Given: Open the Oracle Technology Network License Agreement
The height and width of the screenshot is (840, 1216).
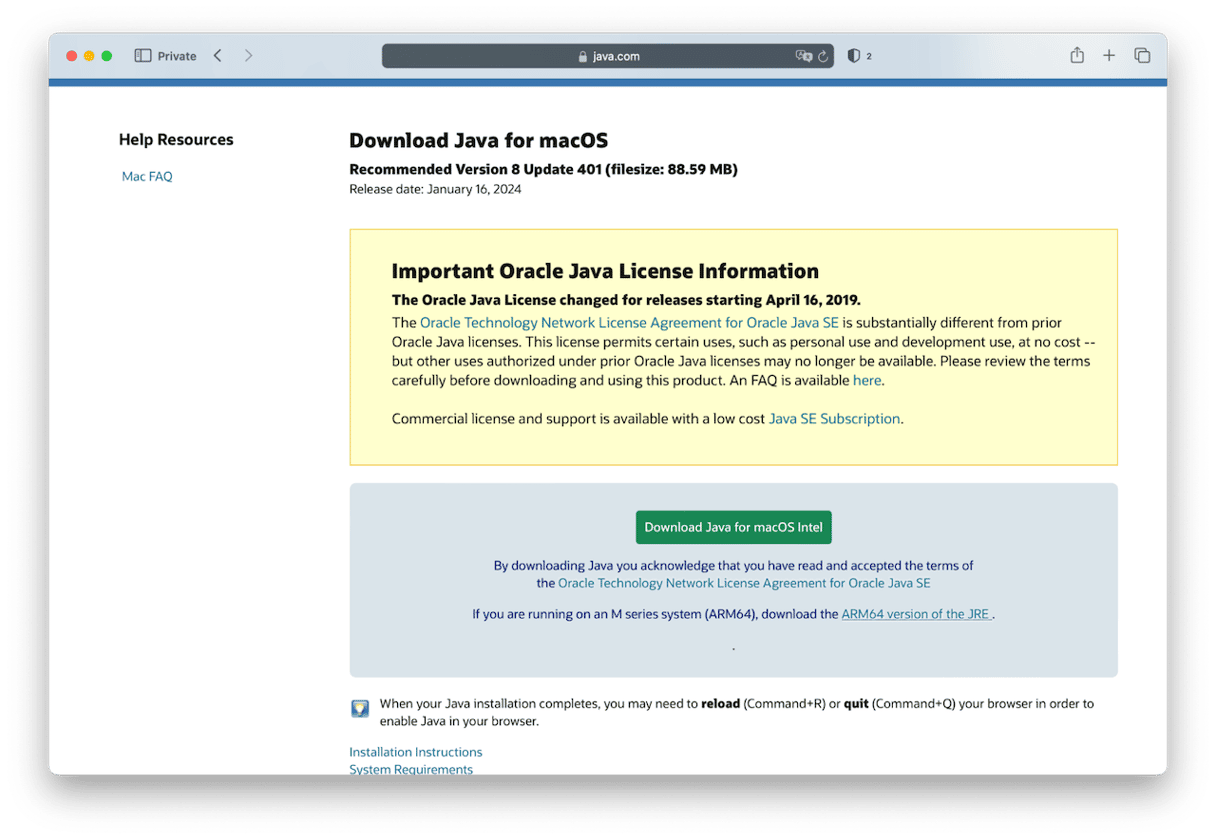Looking at the screenshot, I should (630, 322).
